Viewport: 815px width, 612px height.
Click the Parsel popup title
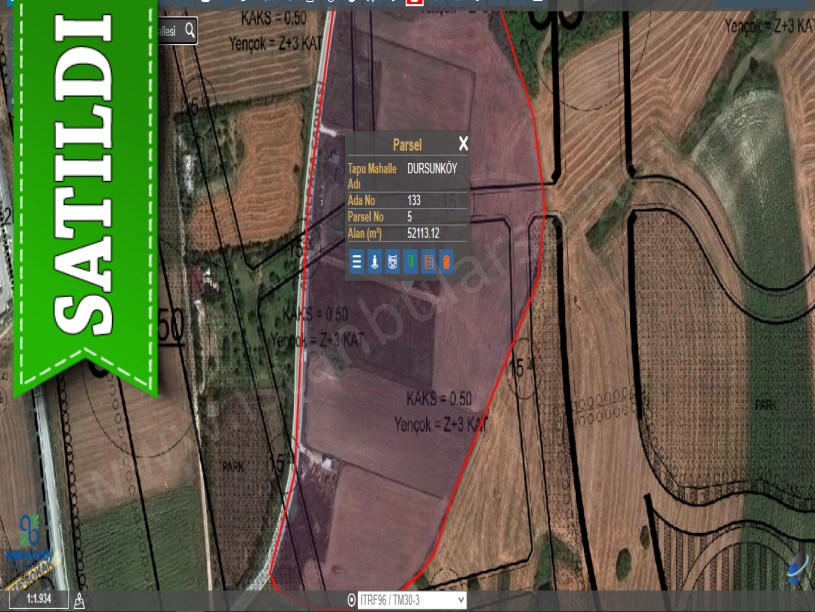(407, 145)
